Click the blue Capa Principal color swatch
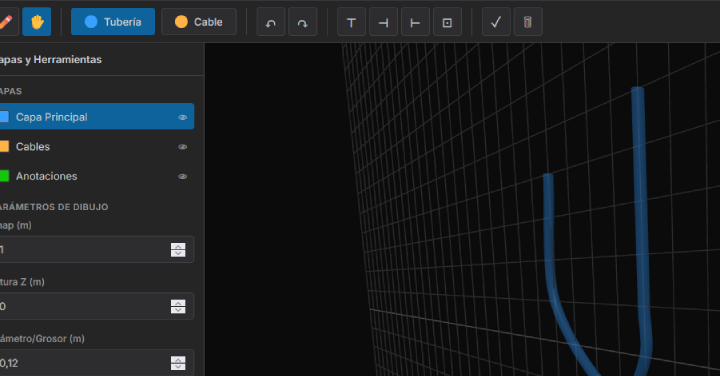This screenshot has height=376, width=720. (4, 117)
